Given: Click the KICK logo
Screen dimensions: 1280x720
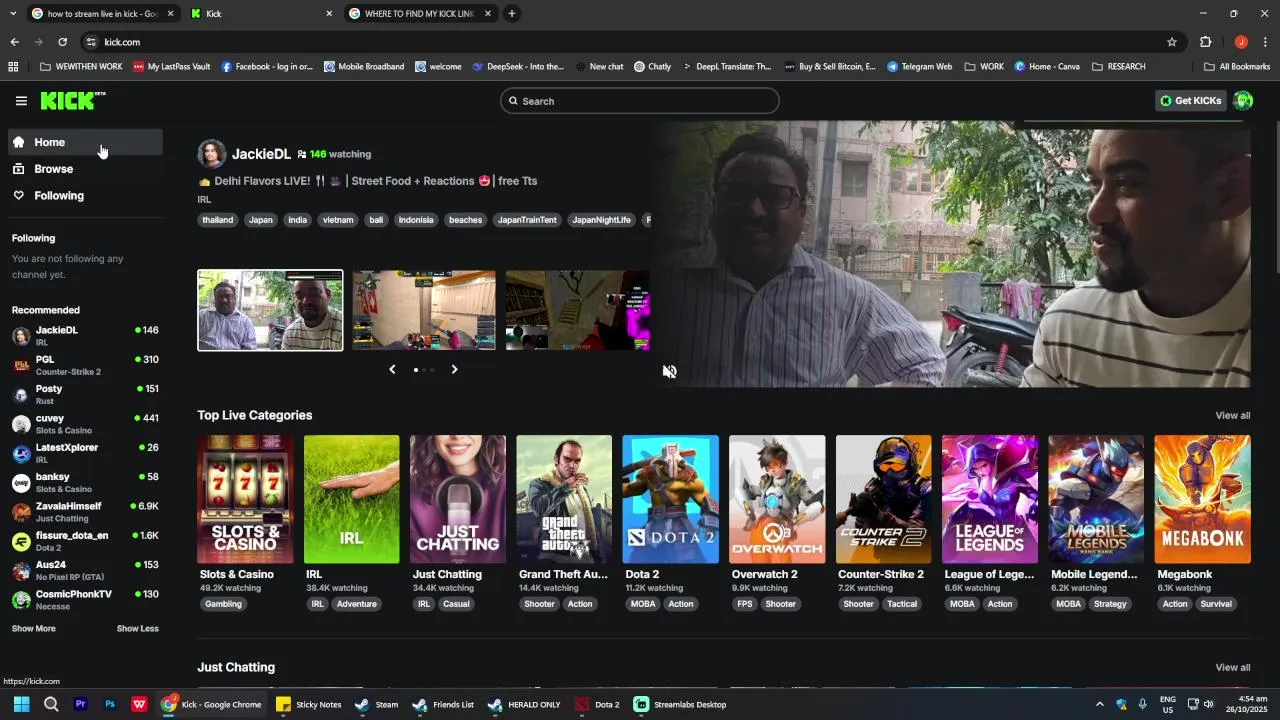Looking at the screenshot, I should tap(73, 100).
